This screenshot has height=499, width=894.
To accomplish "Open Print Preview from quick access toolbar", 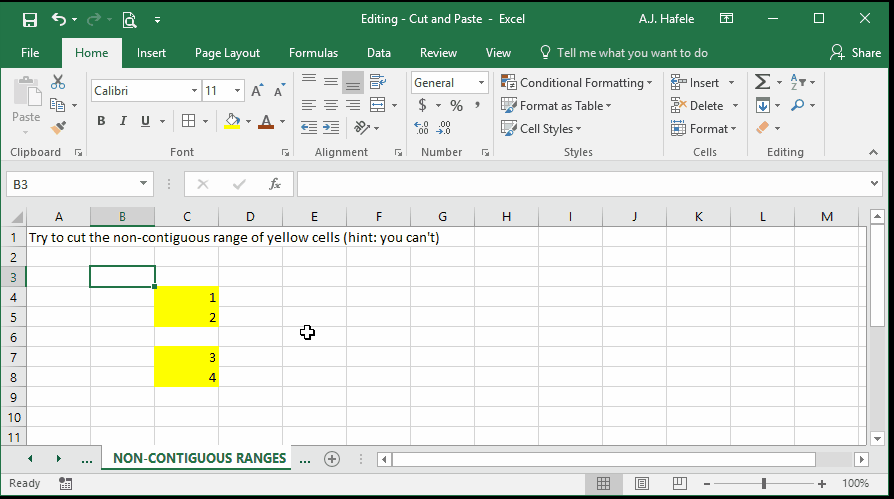I will (129, 20).
